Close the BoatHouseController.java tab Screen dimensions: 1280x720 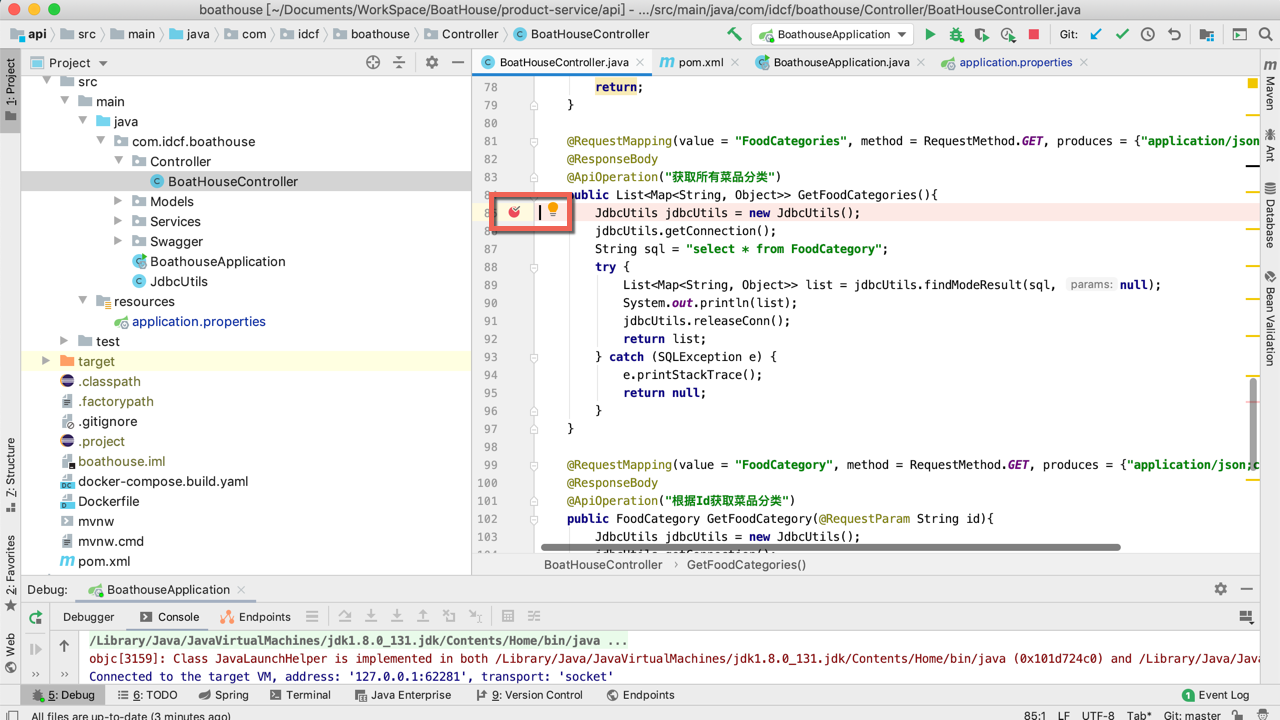(640, 62)
